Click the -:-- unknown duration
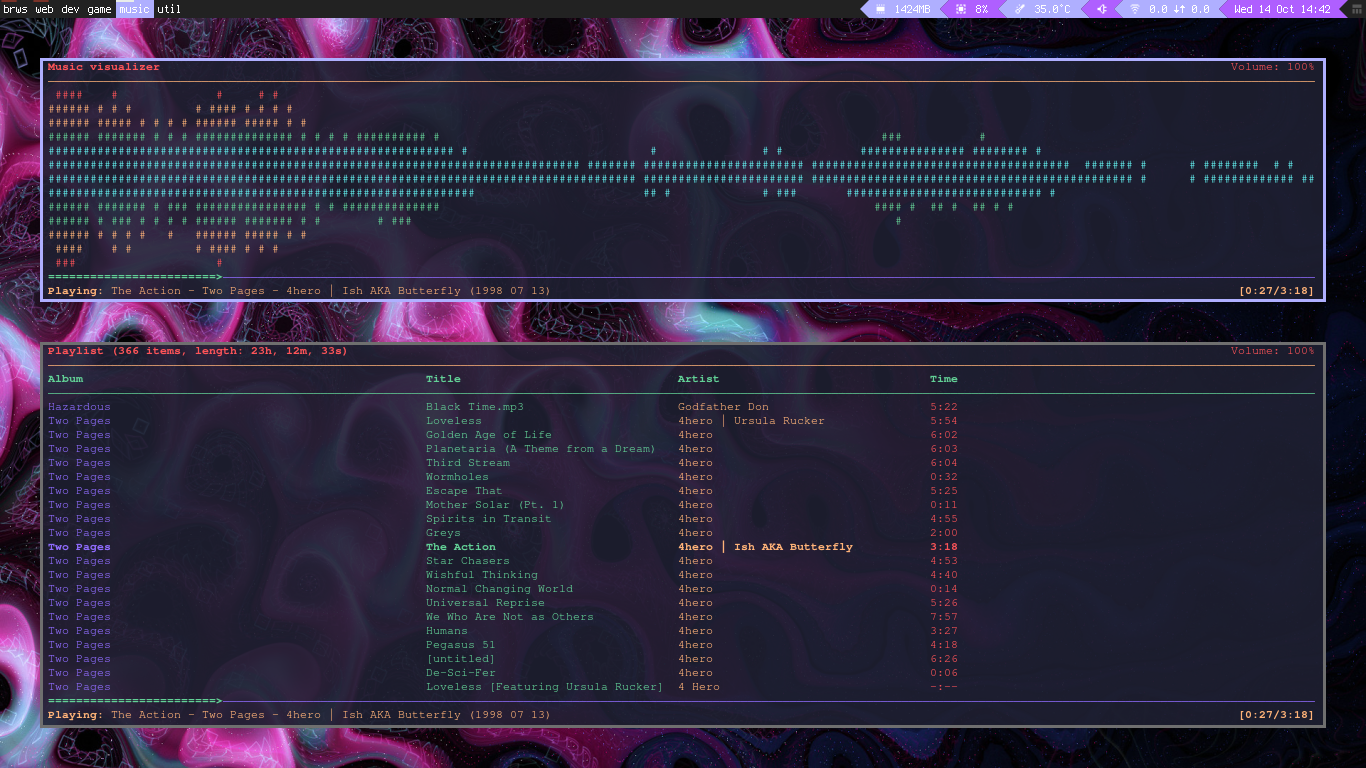 [x=944, y=687]
